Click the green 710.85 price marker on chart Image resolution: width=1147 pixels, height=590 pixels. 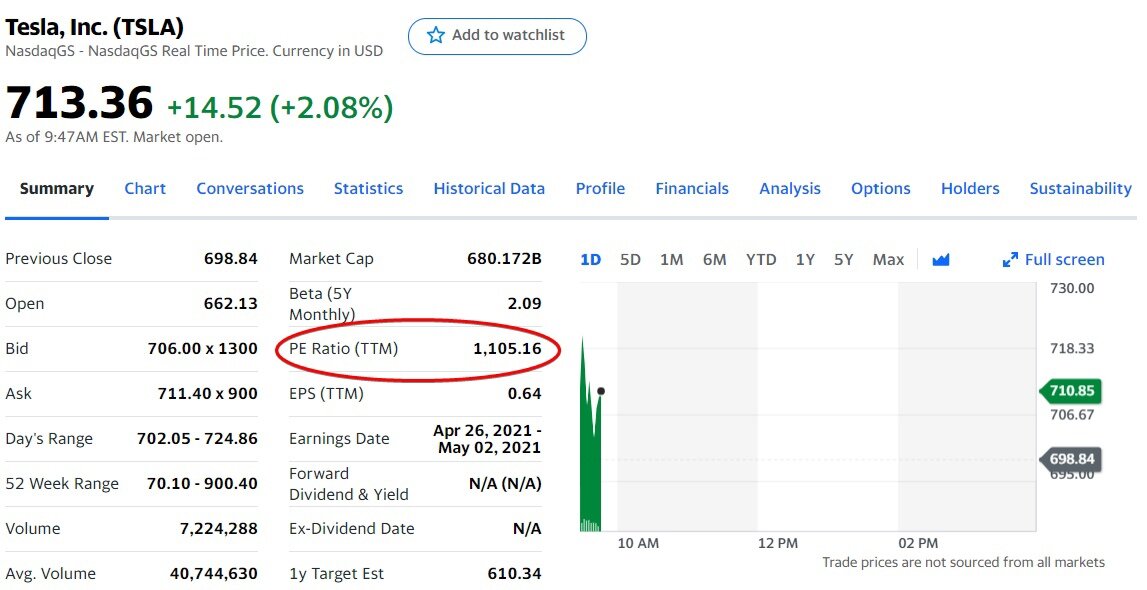pyautogui.click(x=1071, y=390)
